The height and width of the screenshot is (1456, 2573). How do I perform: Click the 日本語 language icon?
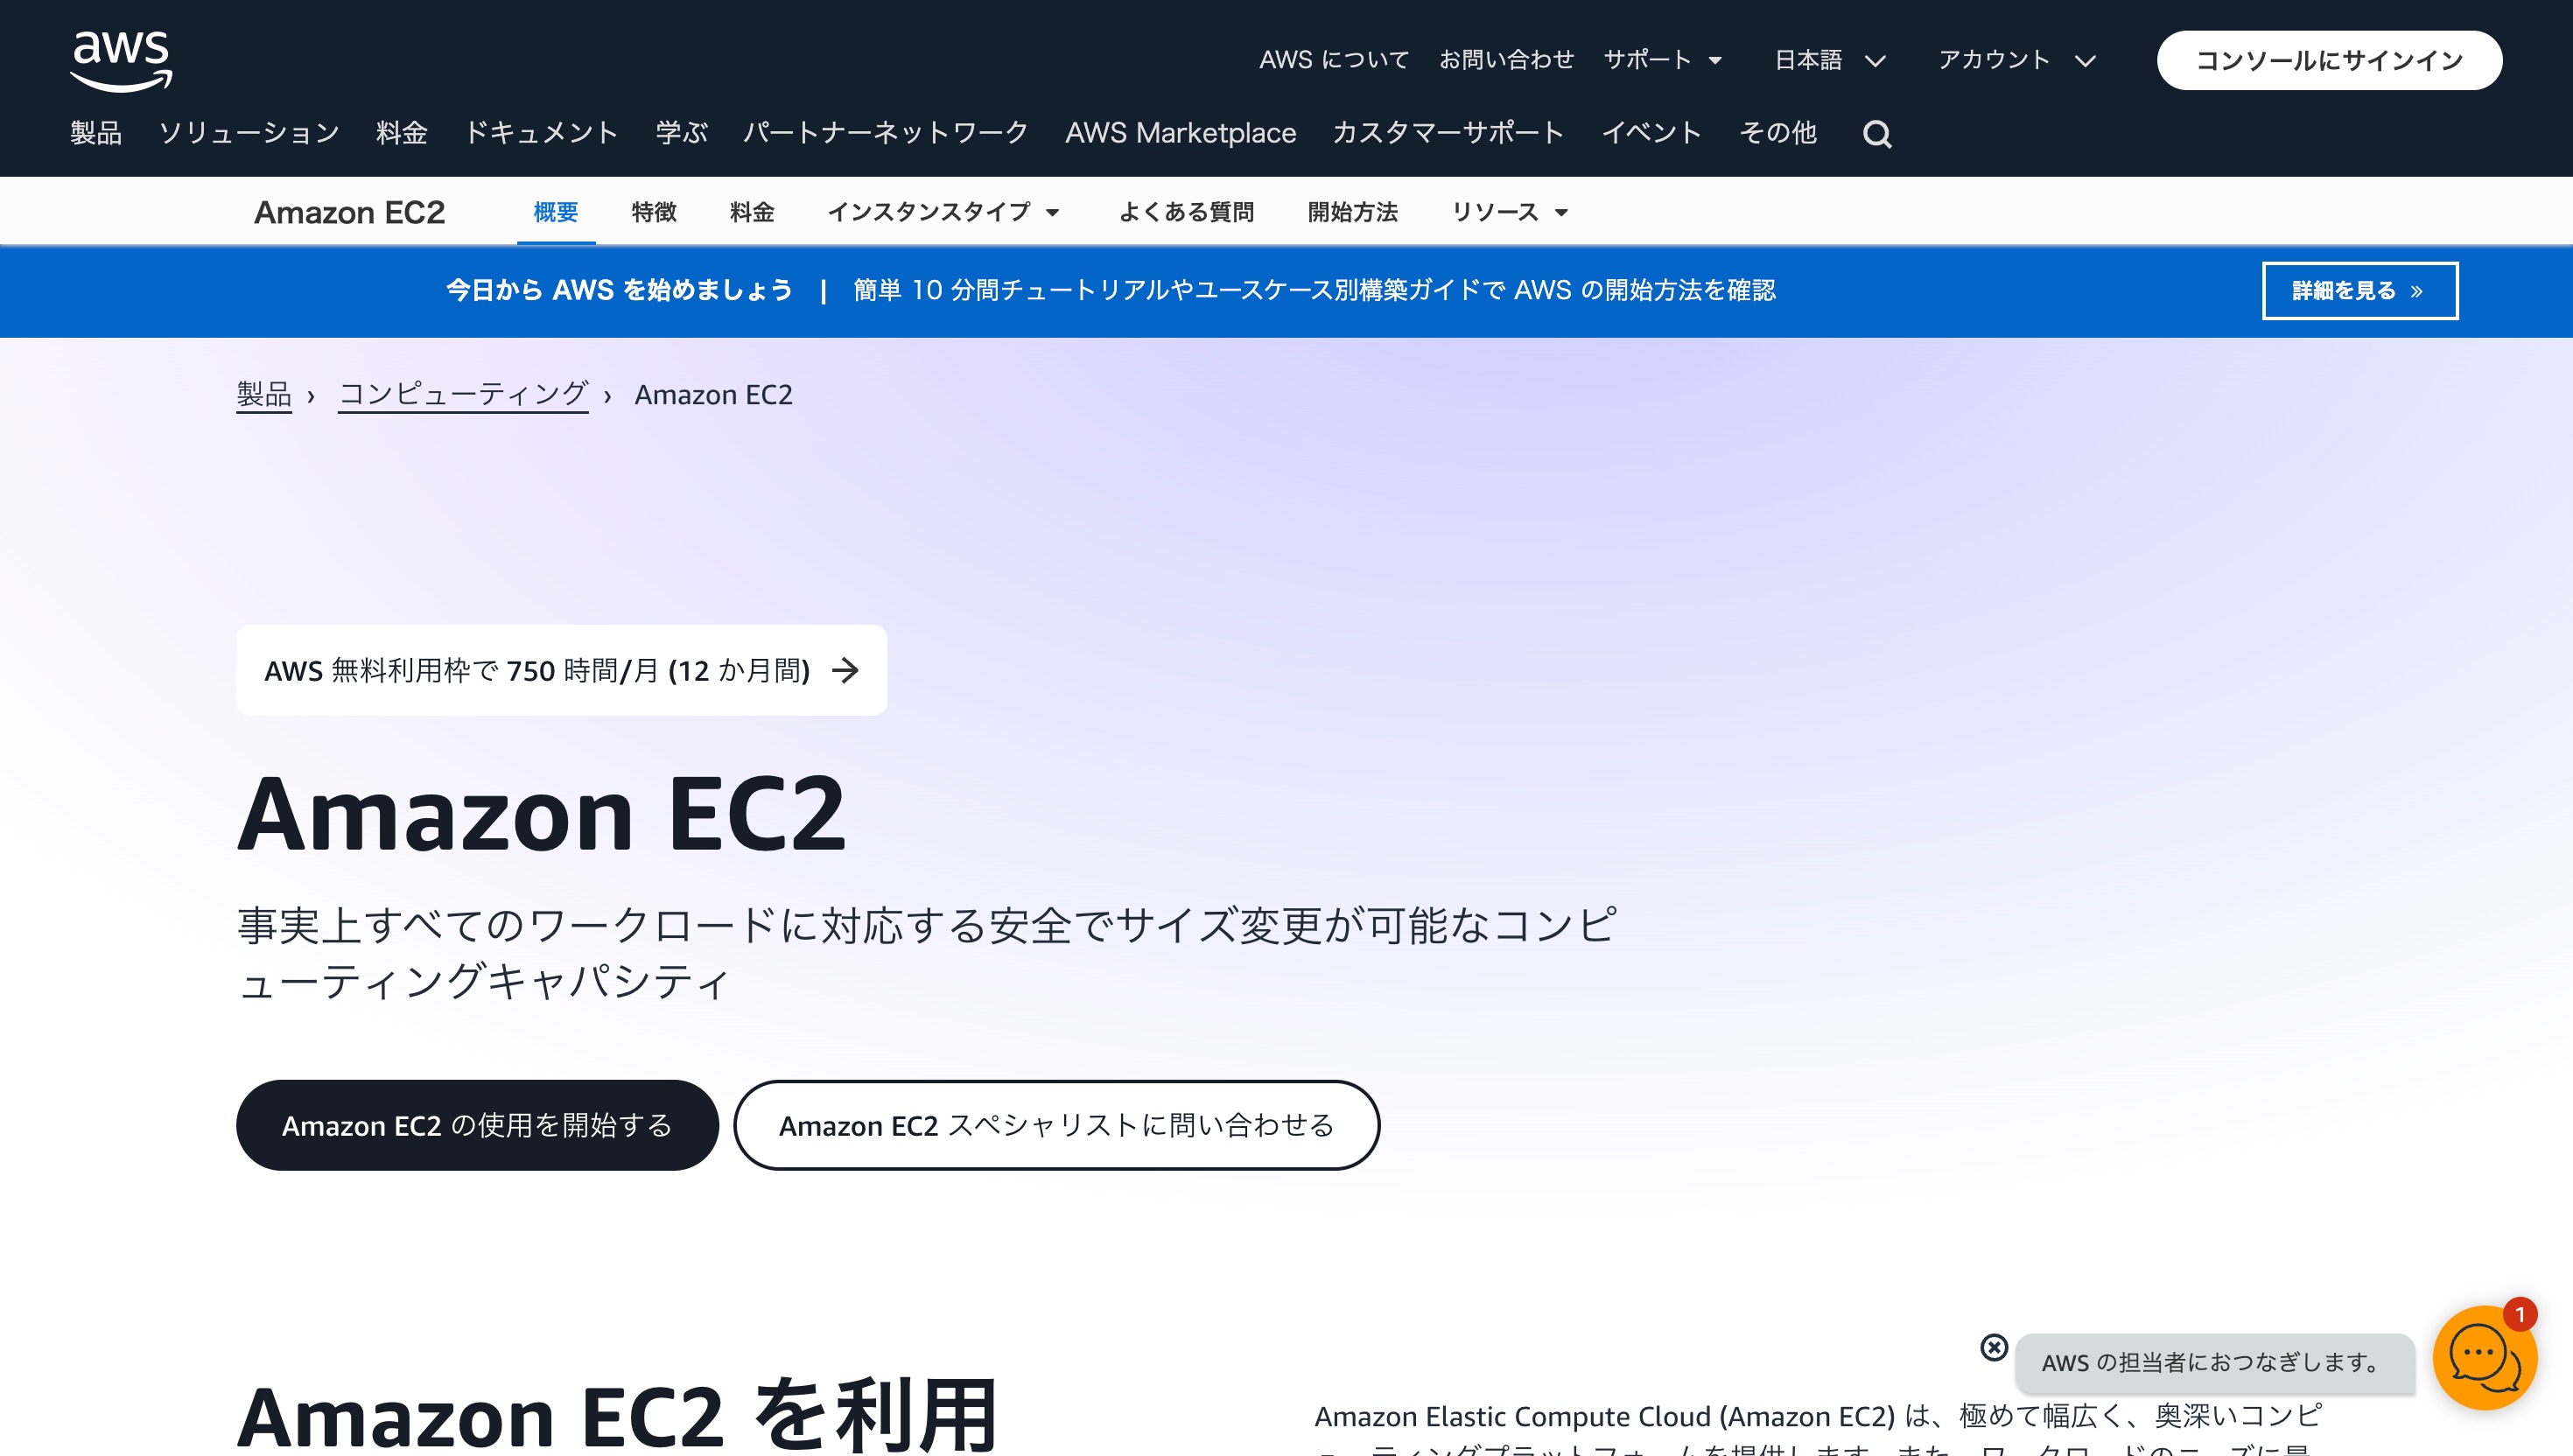[1822, 60]
